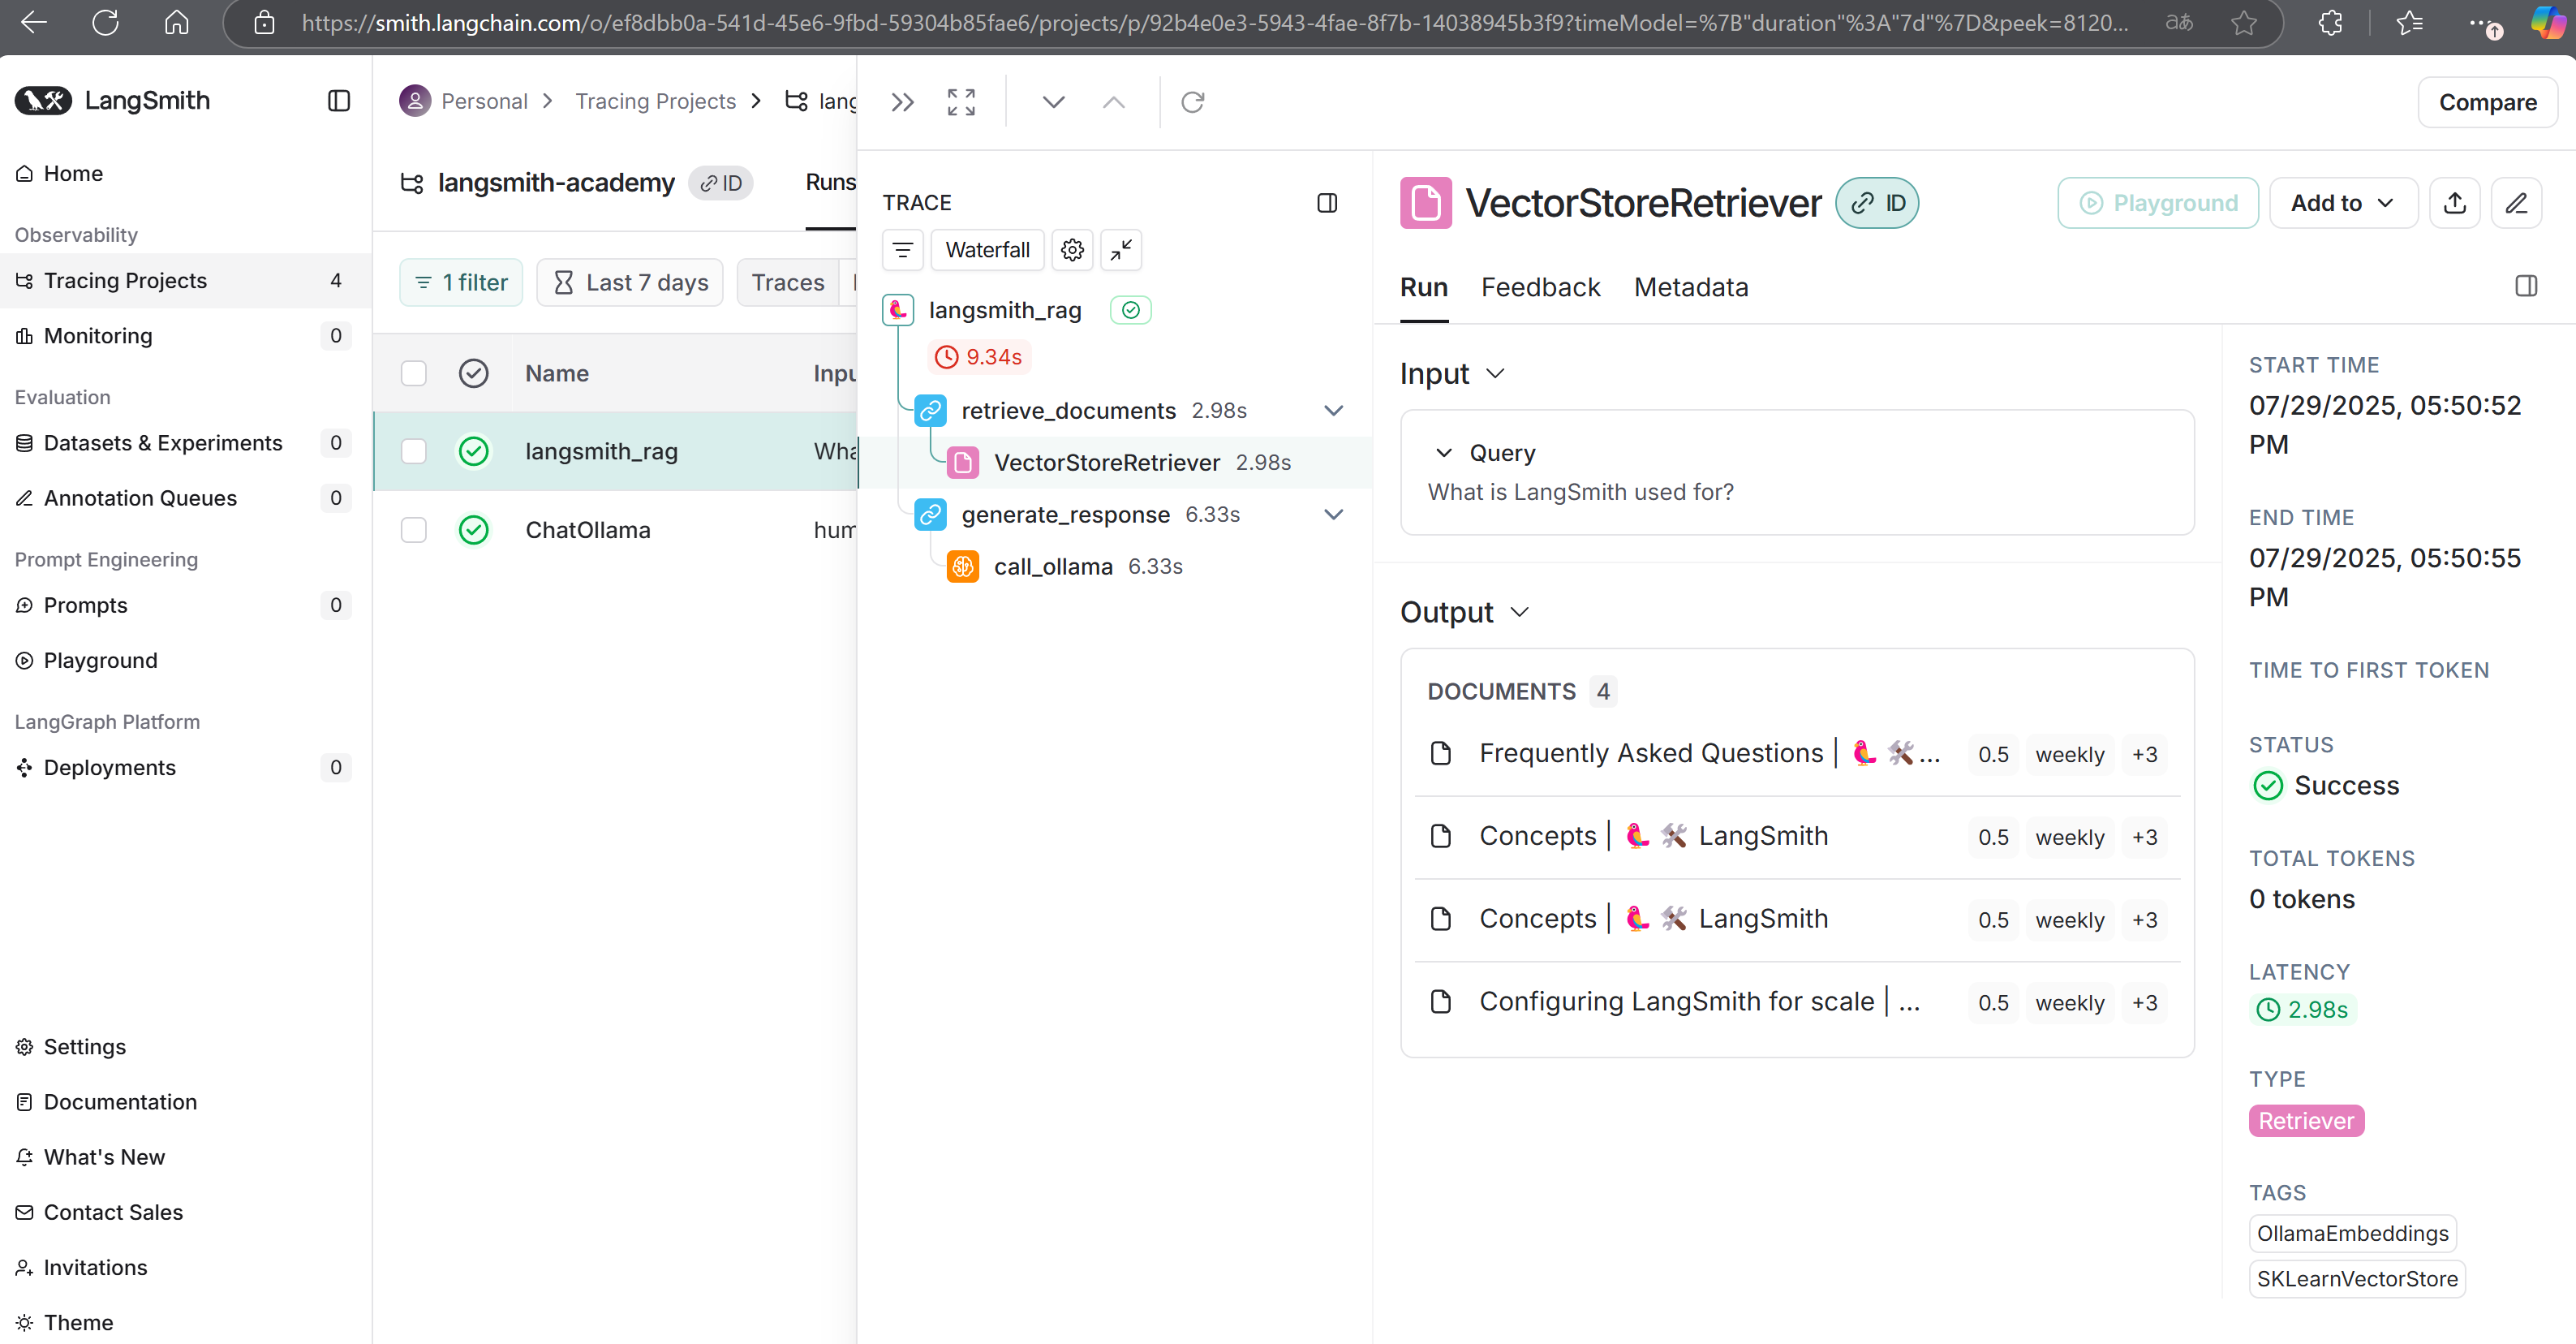Image resolution: width=2576 pixels, height=1344 pixels.
Task: Bookmark this page with star icon
Action: [2243, 23]
